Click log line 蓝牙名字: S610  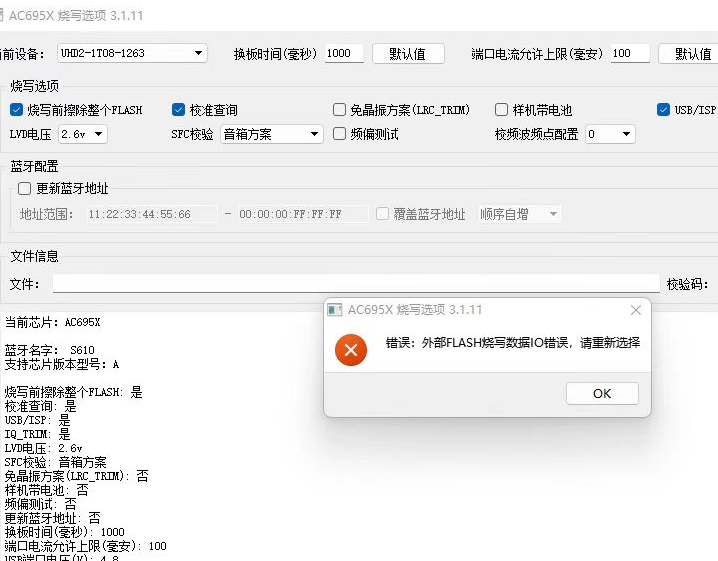(49, 350)
